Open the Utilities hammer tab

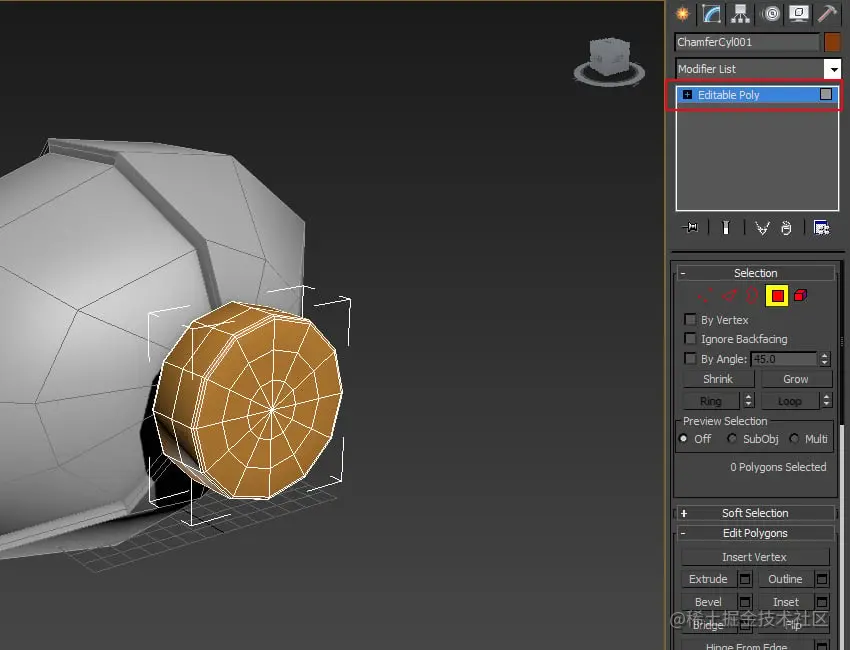point(828,14)
